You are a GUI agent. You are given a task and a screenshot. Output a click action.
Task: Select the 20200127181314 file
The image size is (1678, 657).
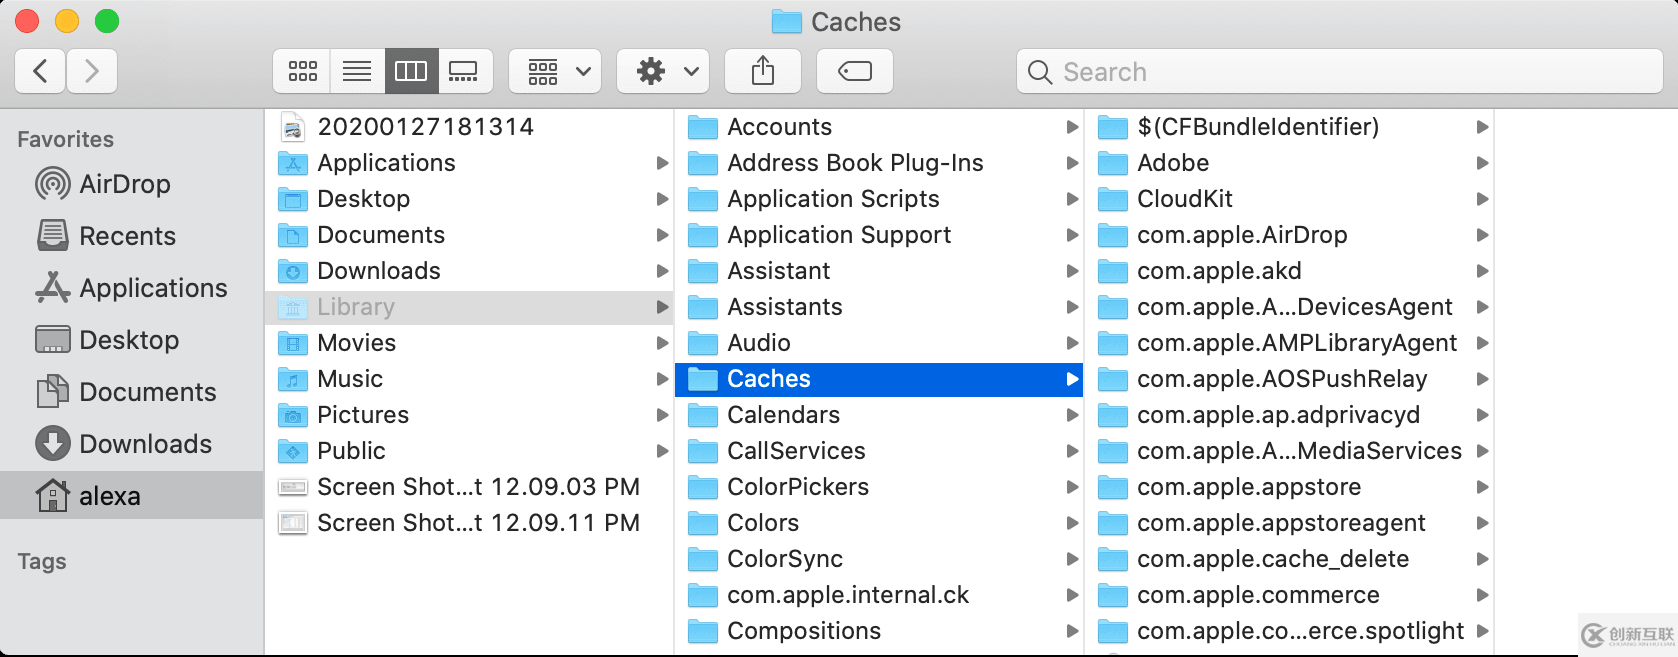[x=470, y=127]
